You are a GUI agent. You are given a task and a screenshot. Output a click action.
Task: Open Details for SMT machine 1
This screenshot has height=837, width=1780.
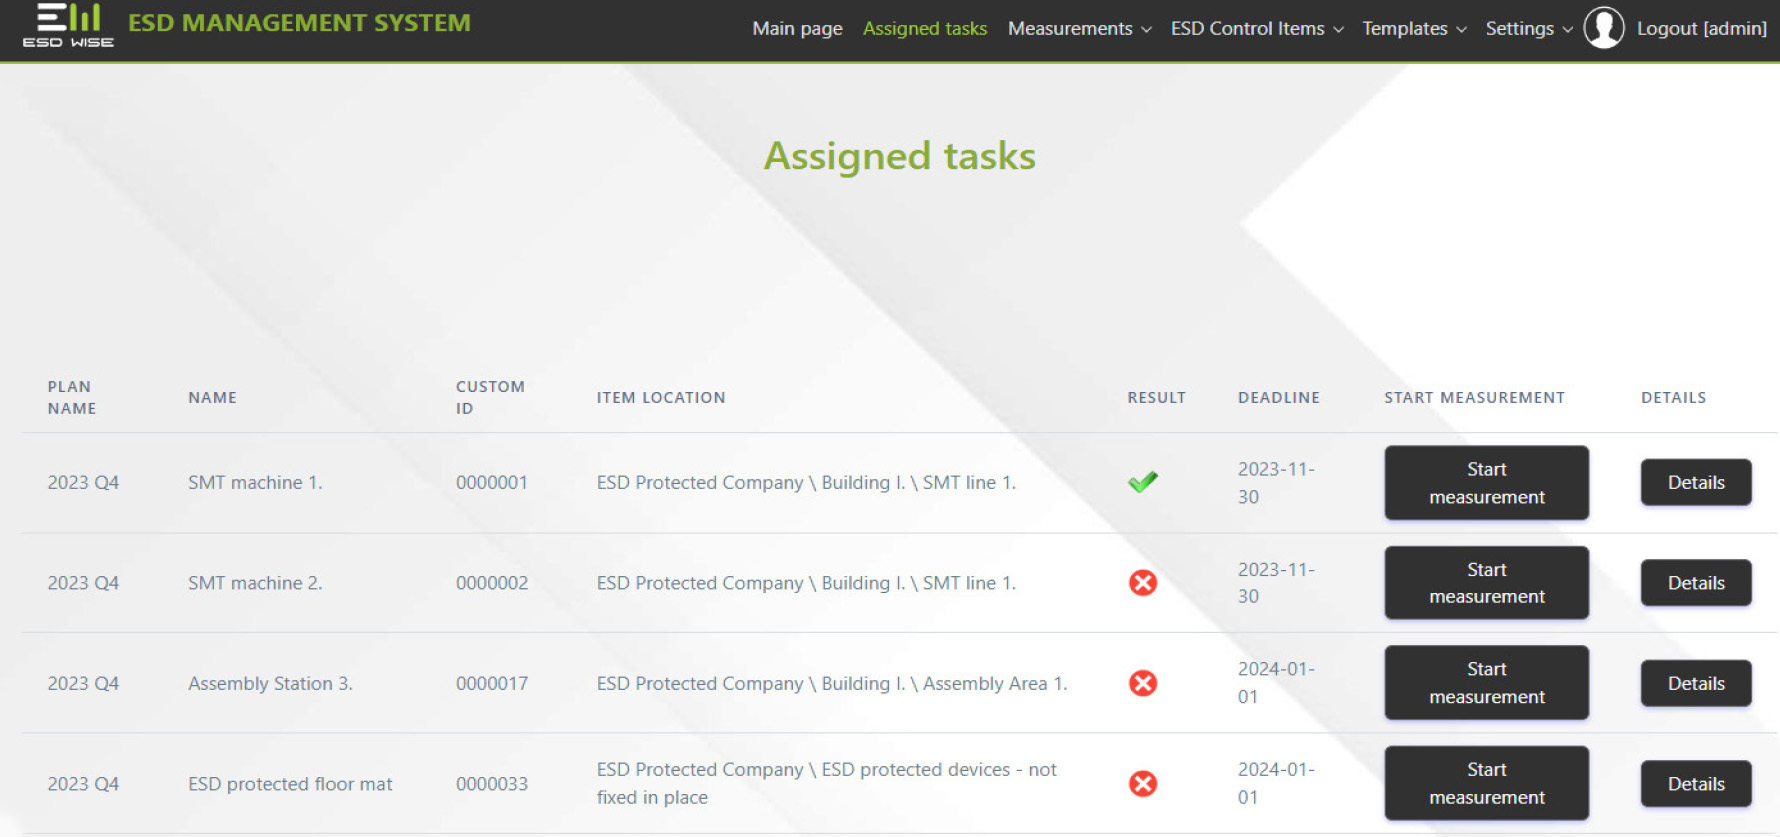1695,483
